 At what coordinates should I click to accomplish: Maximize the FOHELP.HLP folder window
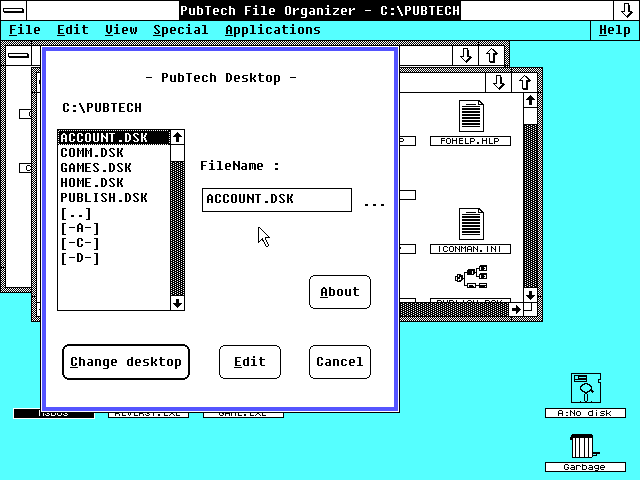[x=525, y=82]
